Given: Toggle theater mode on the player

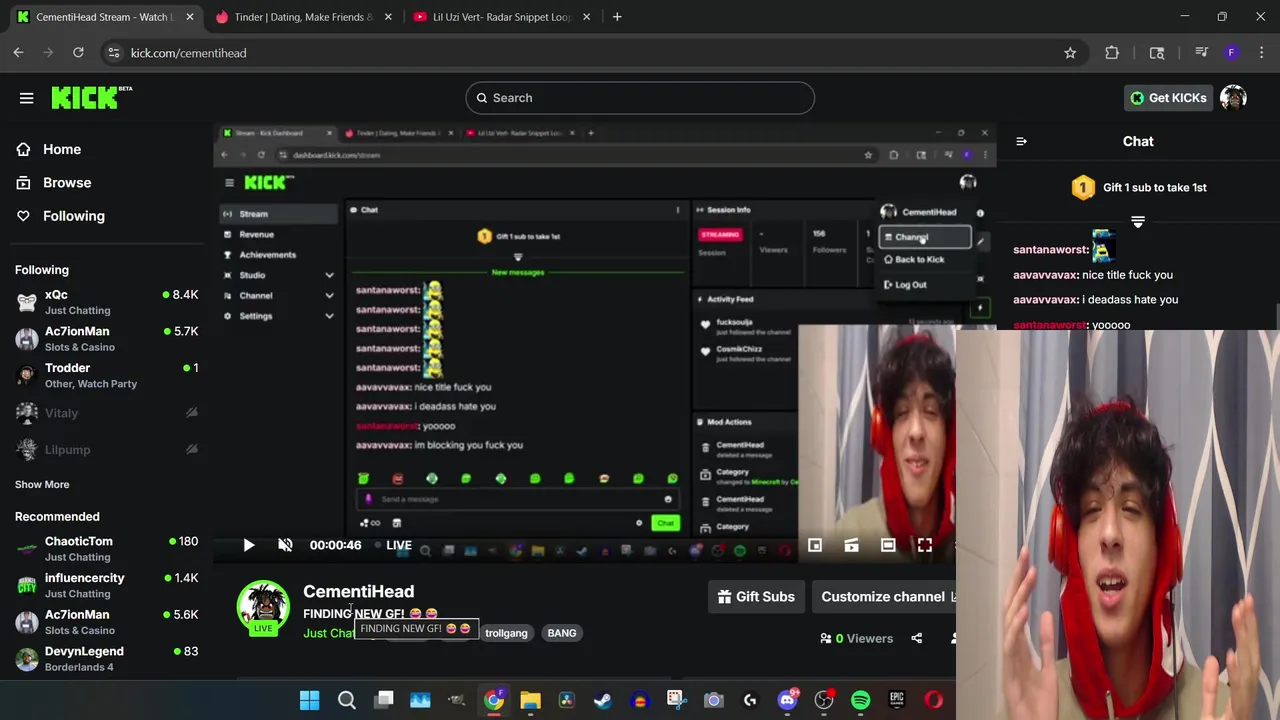Looking at the screenshot, I should coord(888,545).
